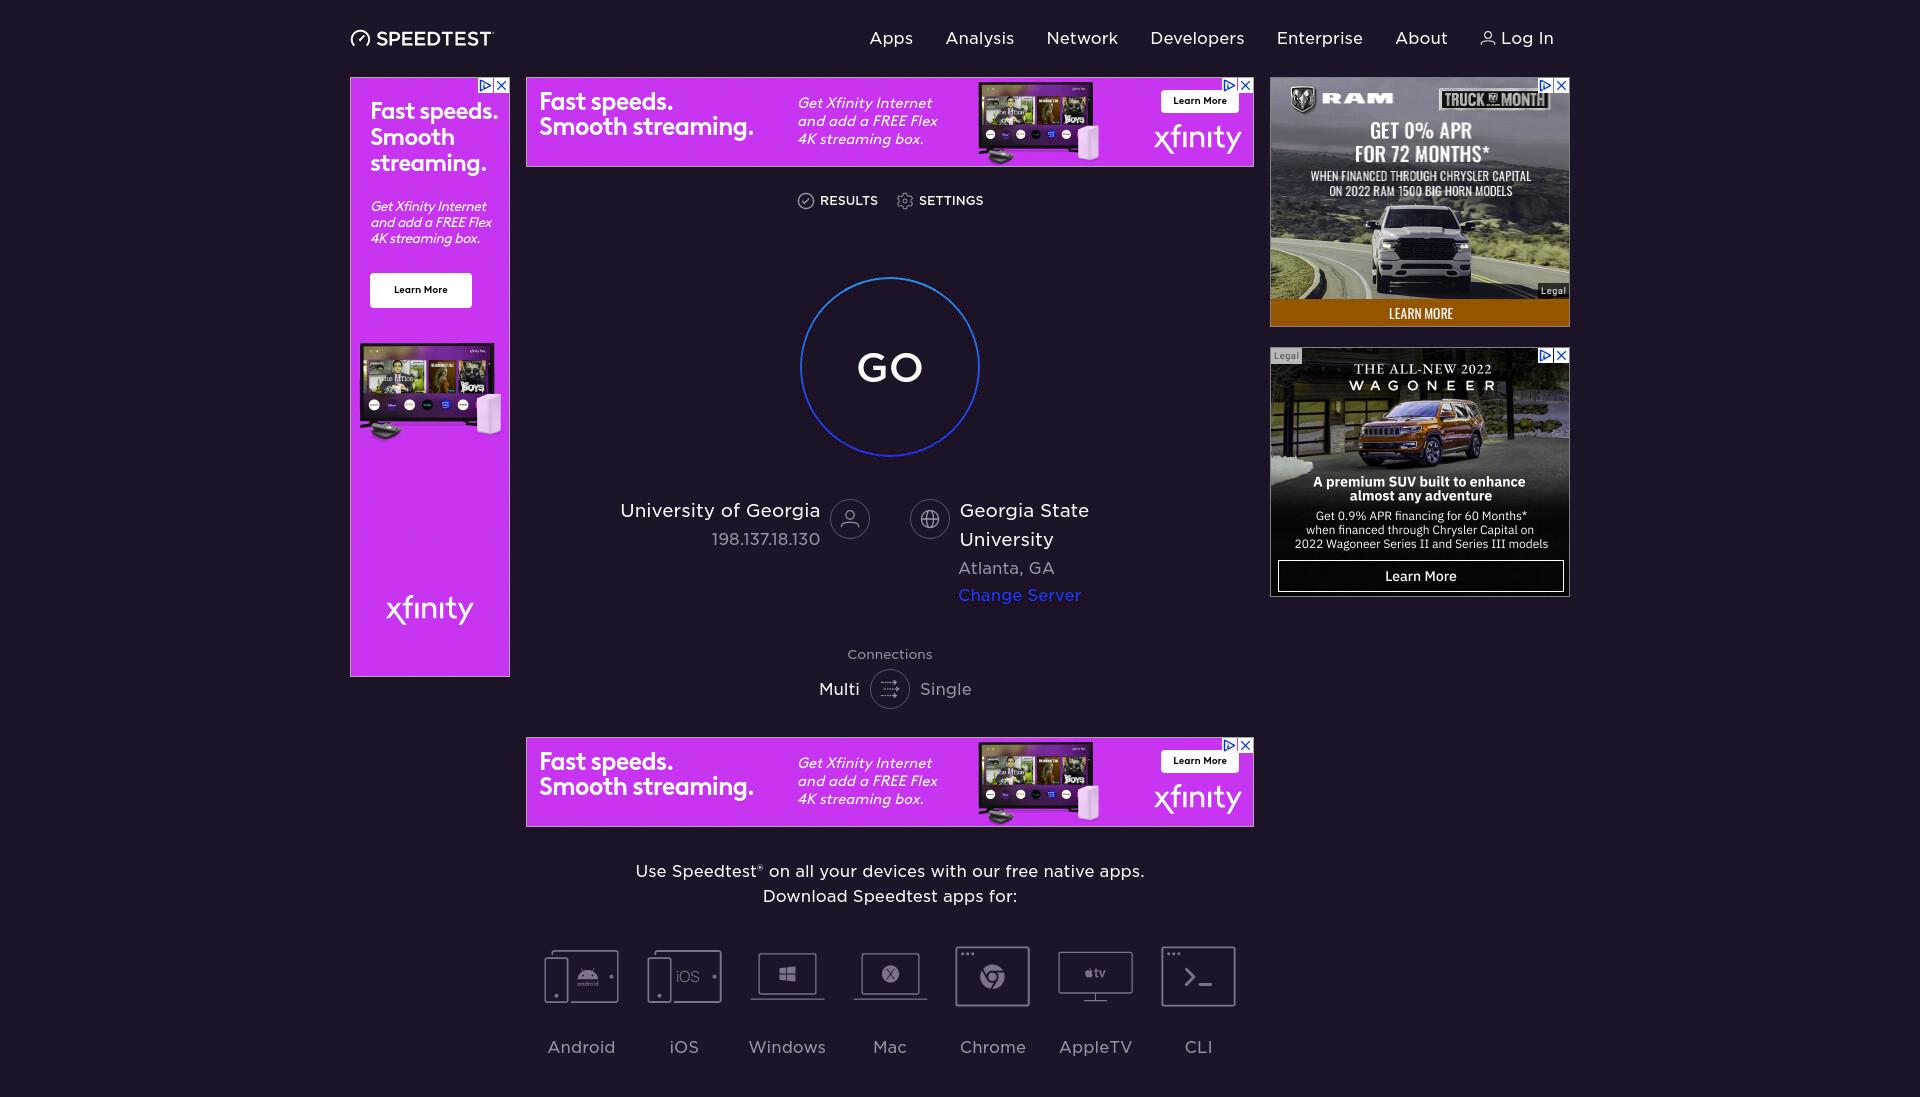Image resolution: width=1920 pixels, height=1097 pixels.
Task: Click the Log In link
Action: pos(1517,38)
